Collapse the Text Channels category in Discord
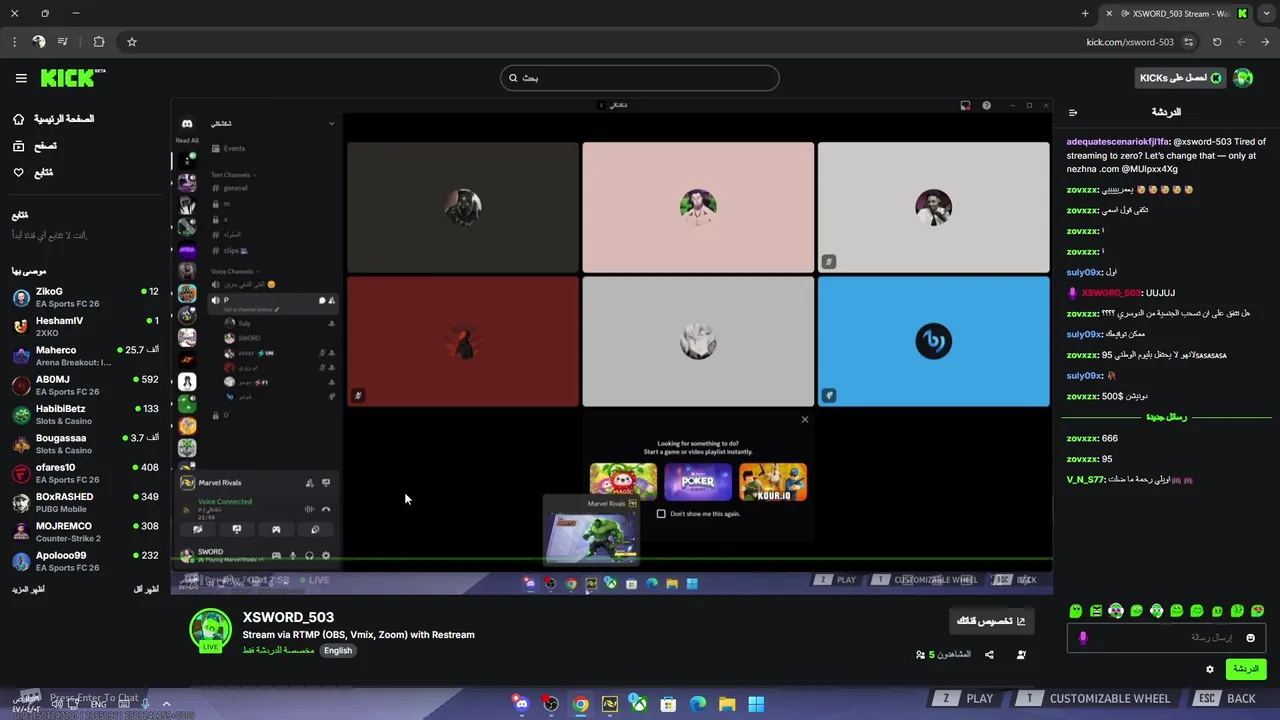Screen dimensions: 1280x720 [x=232, y=175]
